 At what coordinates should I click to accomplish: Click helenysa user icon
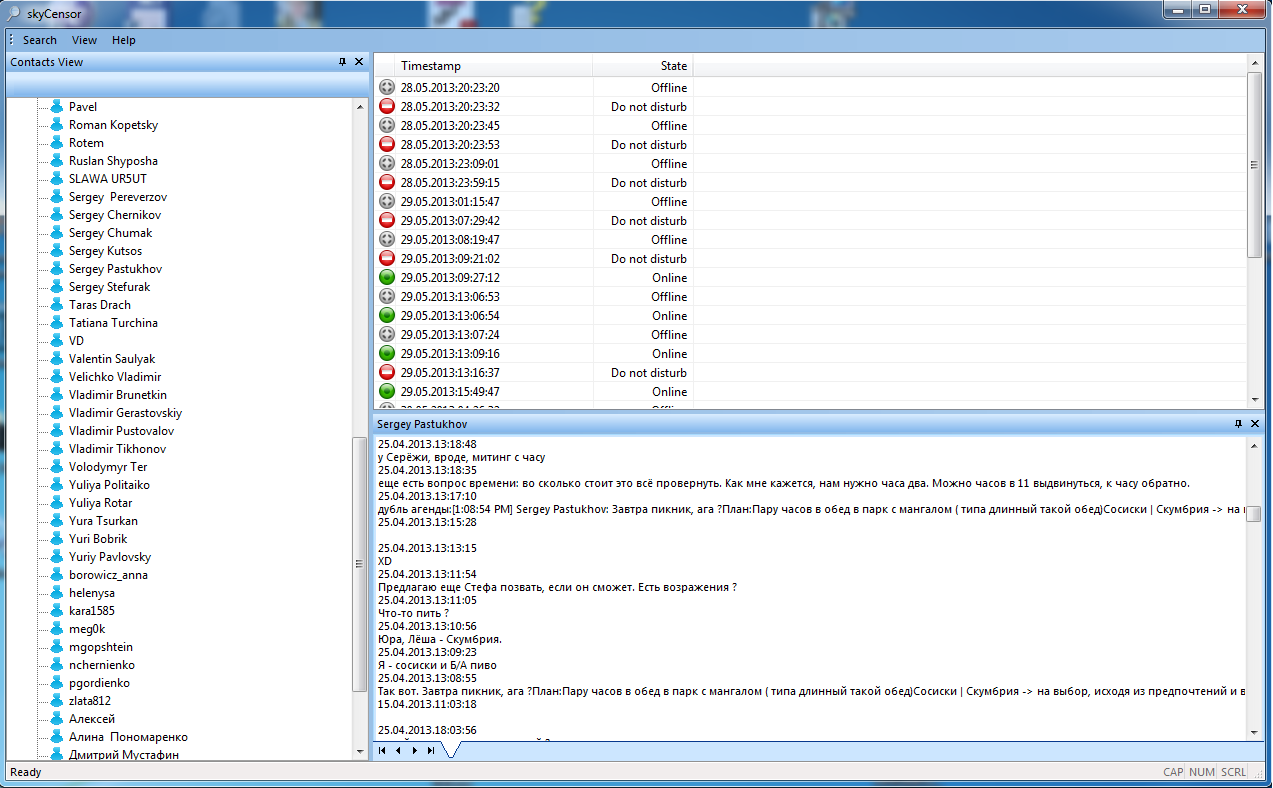pyautogui.click(x=57, y=592)
